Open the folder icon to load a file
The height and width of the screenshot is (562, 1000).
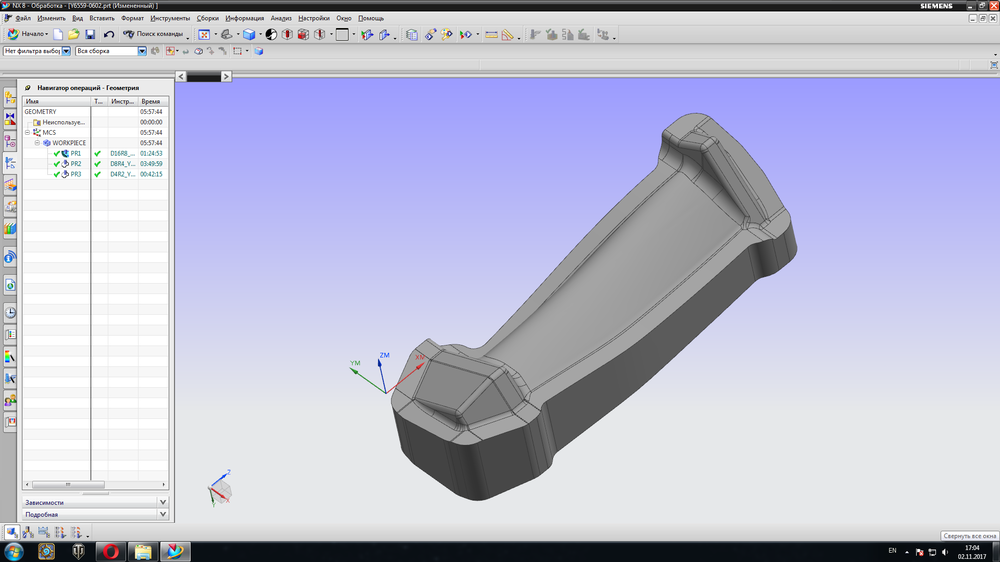[74, 35]
